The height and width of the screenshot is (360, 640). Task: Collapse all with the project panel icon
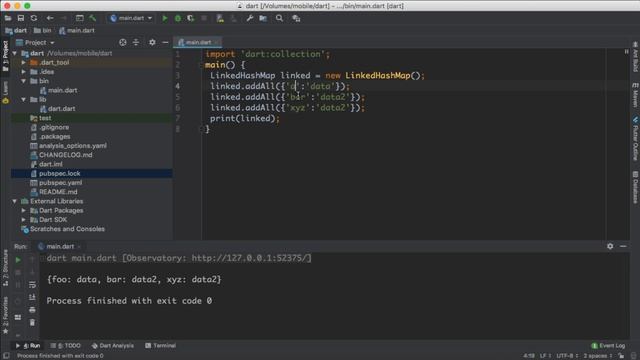pos(136,42)
